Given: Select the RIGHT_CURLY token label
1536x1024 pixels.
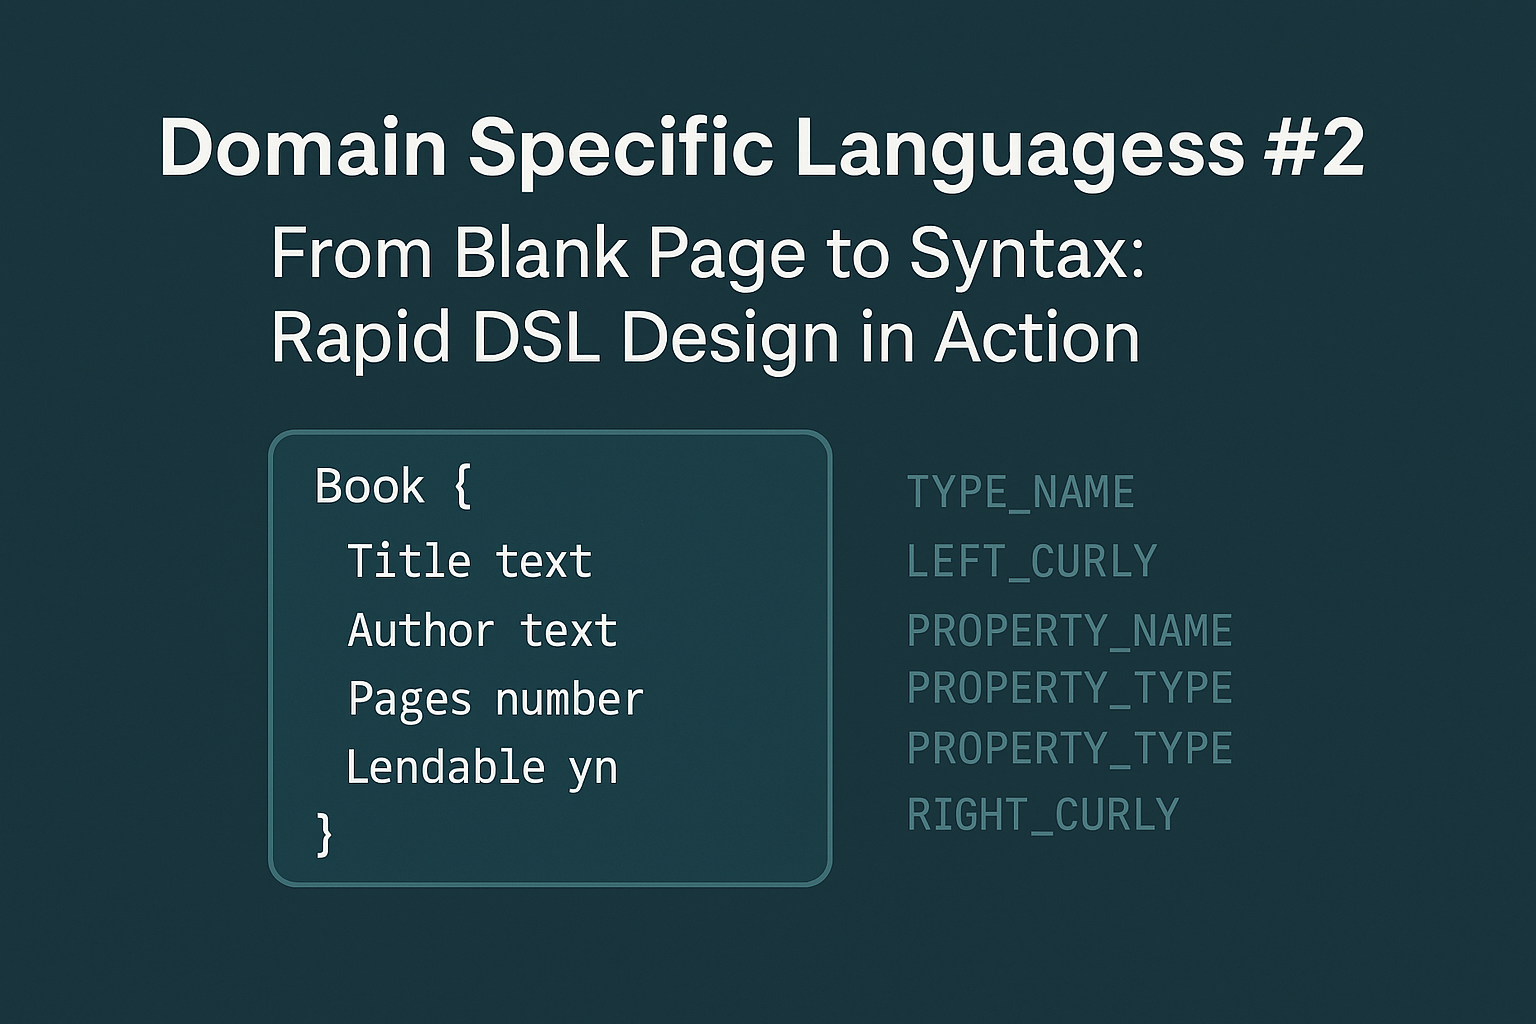Looking at the screenshot, I should click(1043, 815).
